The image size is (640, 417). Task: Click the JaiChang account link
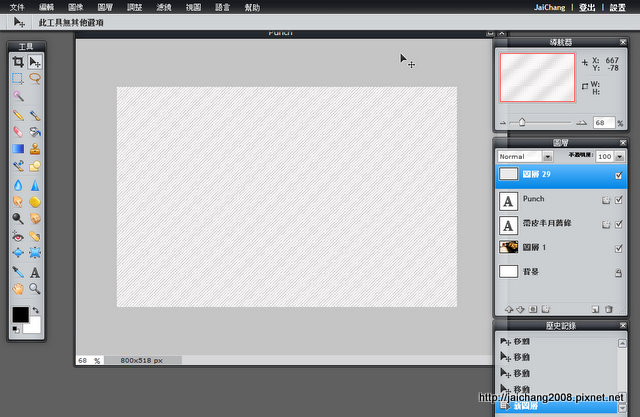(x=549, y=7)
